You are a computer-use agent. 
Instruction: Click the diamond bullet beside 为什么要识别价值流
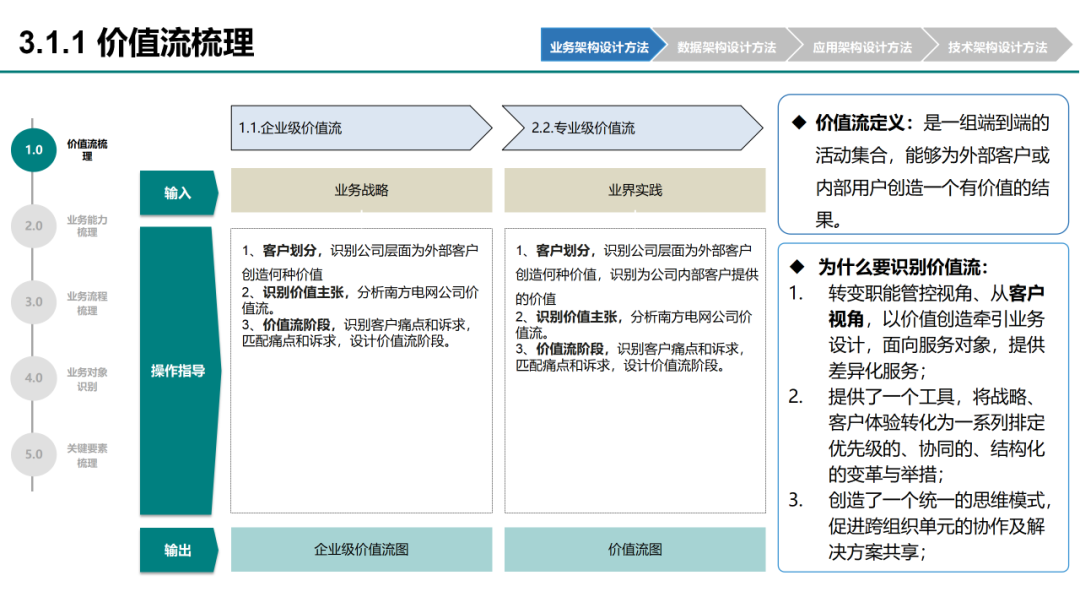(797, 266)
